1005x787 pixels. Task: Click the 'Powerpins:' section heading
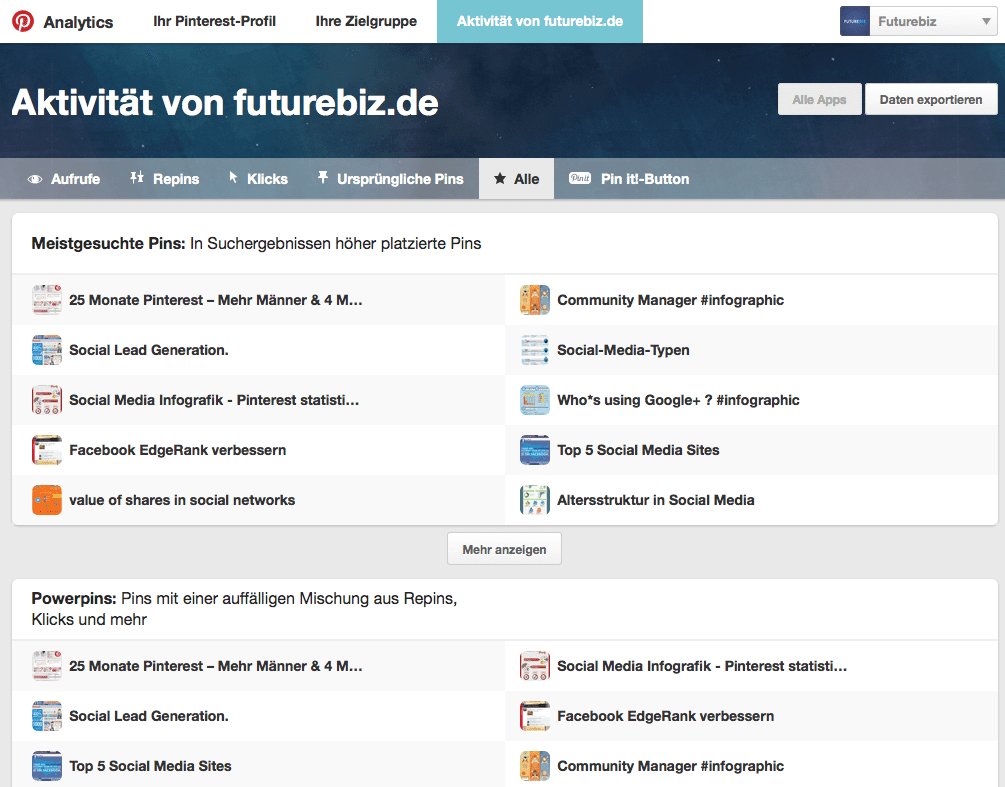74,599
